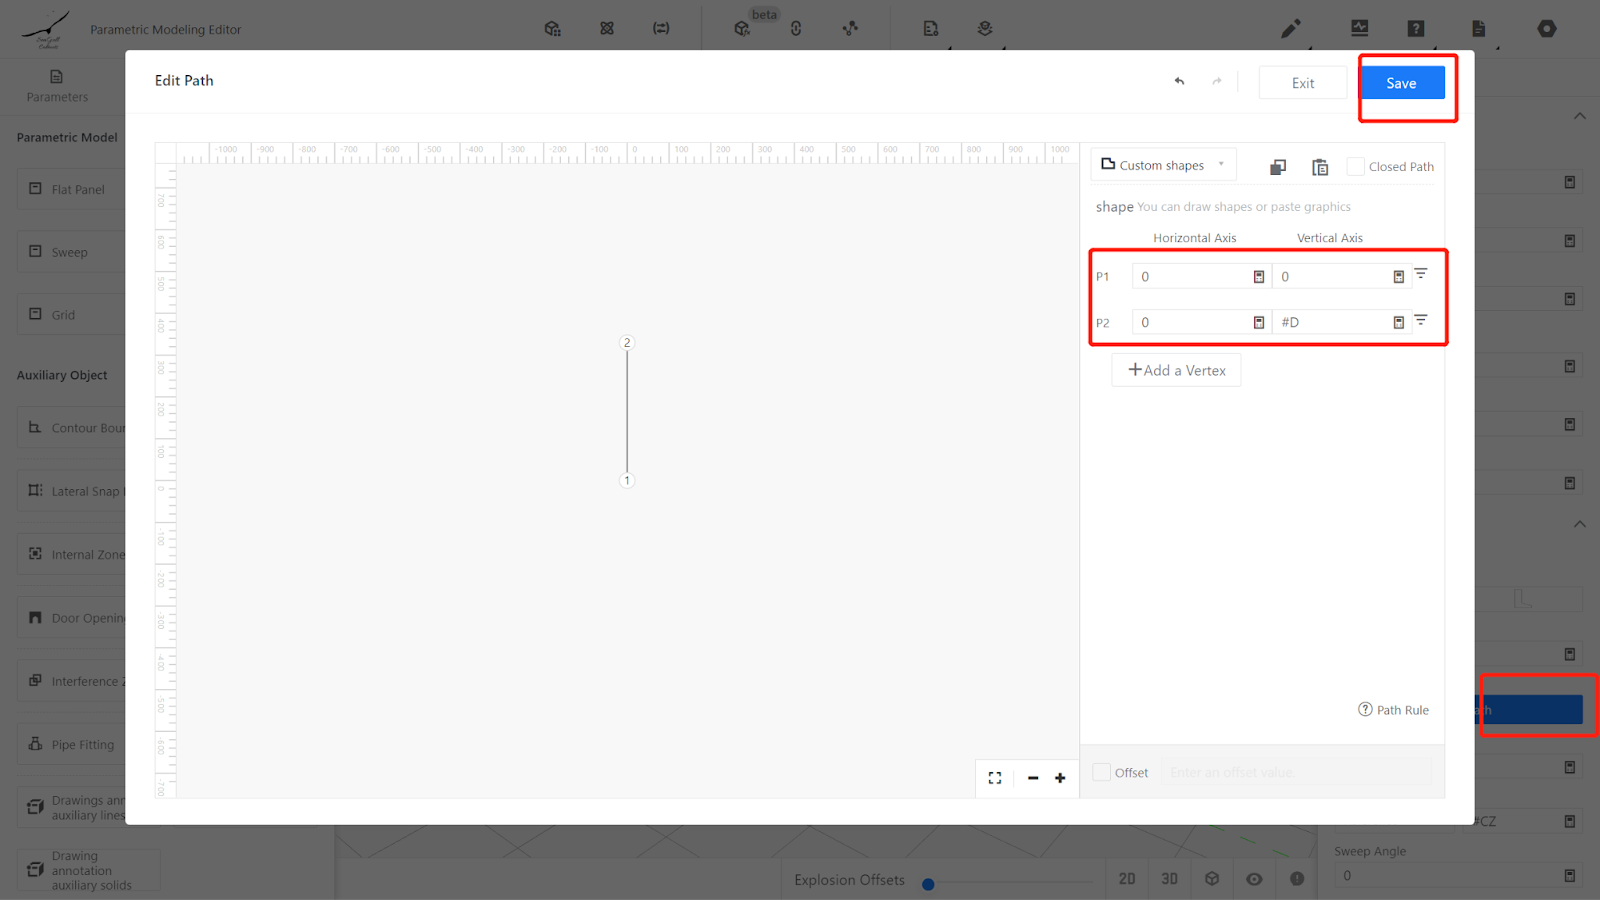
Task: Zoom out of the path canvas
Action: point(1033,778)
